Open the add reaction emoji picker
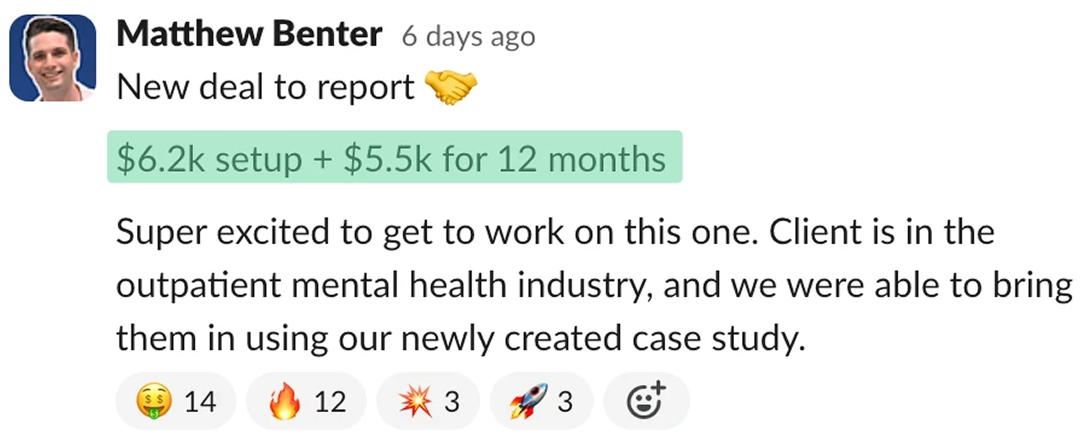Screen dimensions: 1080x442 (x=644, y=402)
